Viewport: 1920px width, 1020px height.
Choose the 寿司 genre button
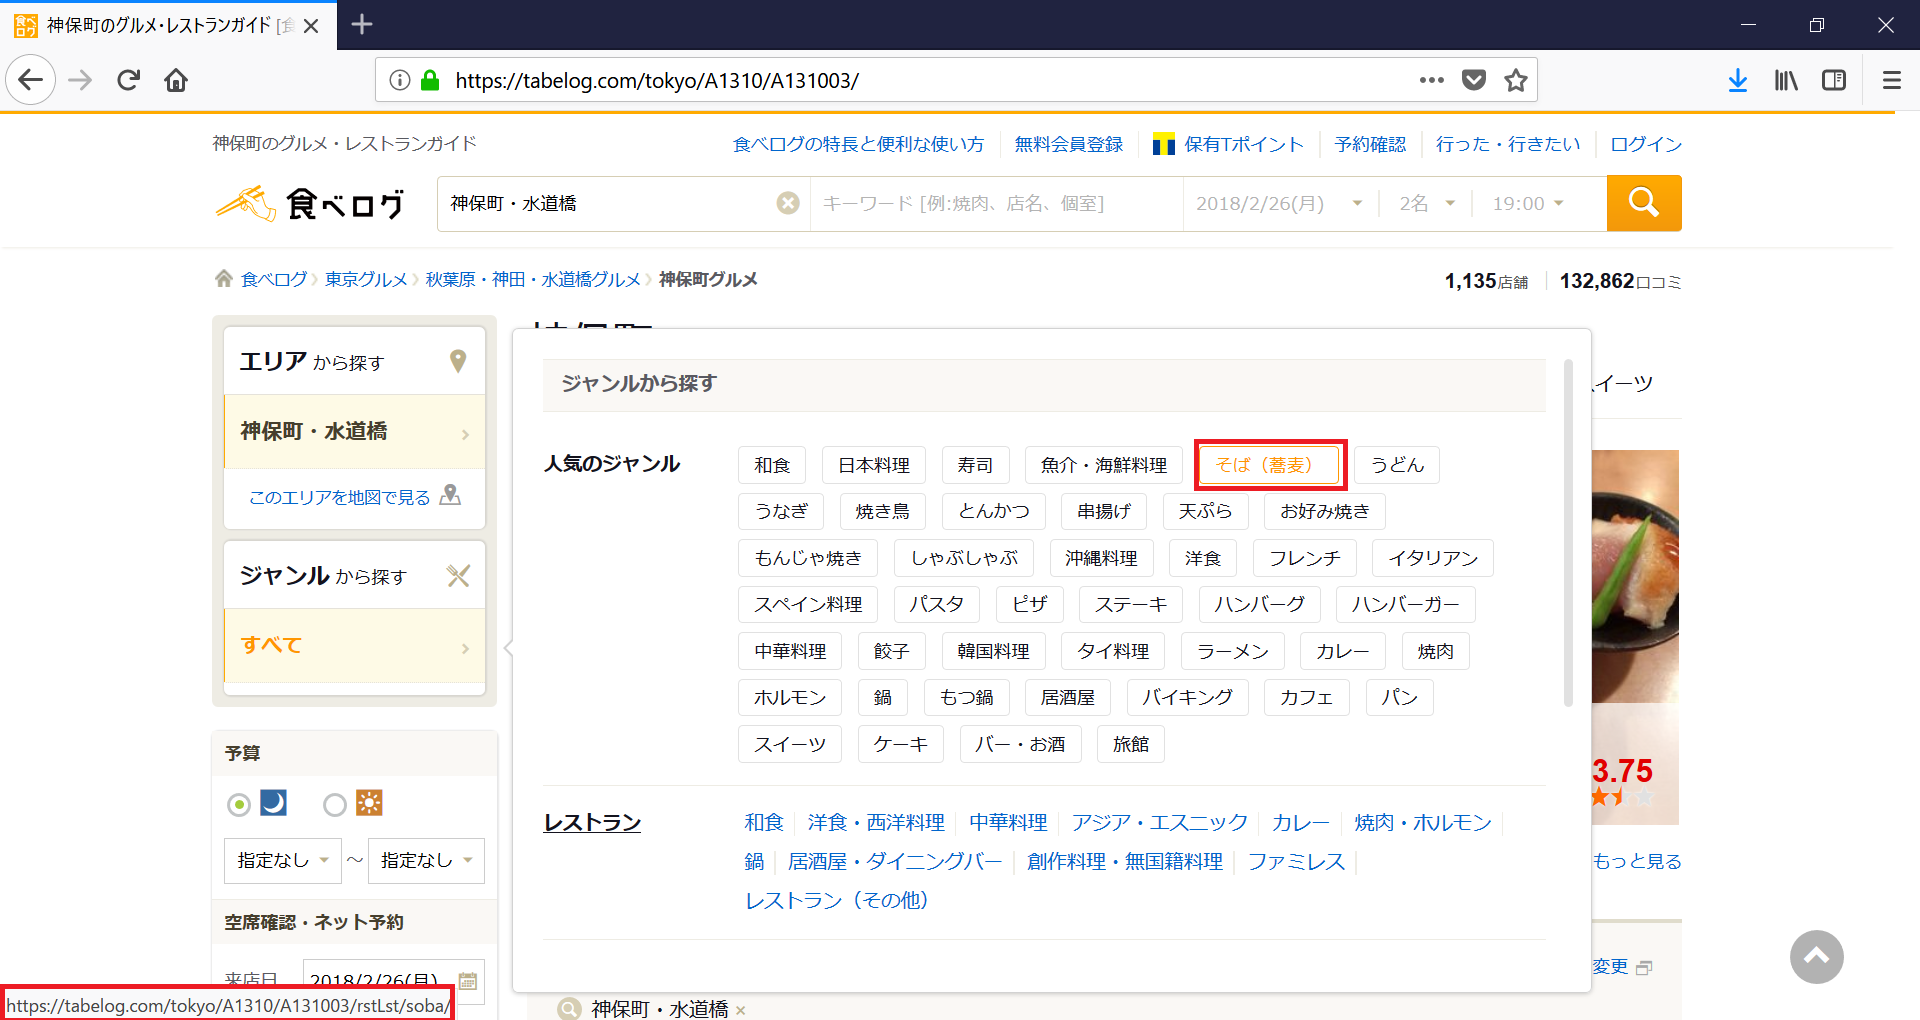[975, 465]
